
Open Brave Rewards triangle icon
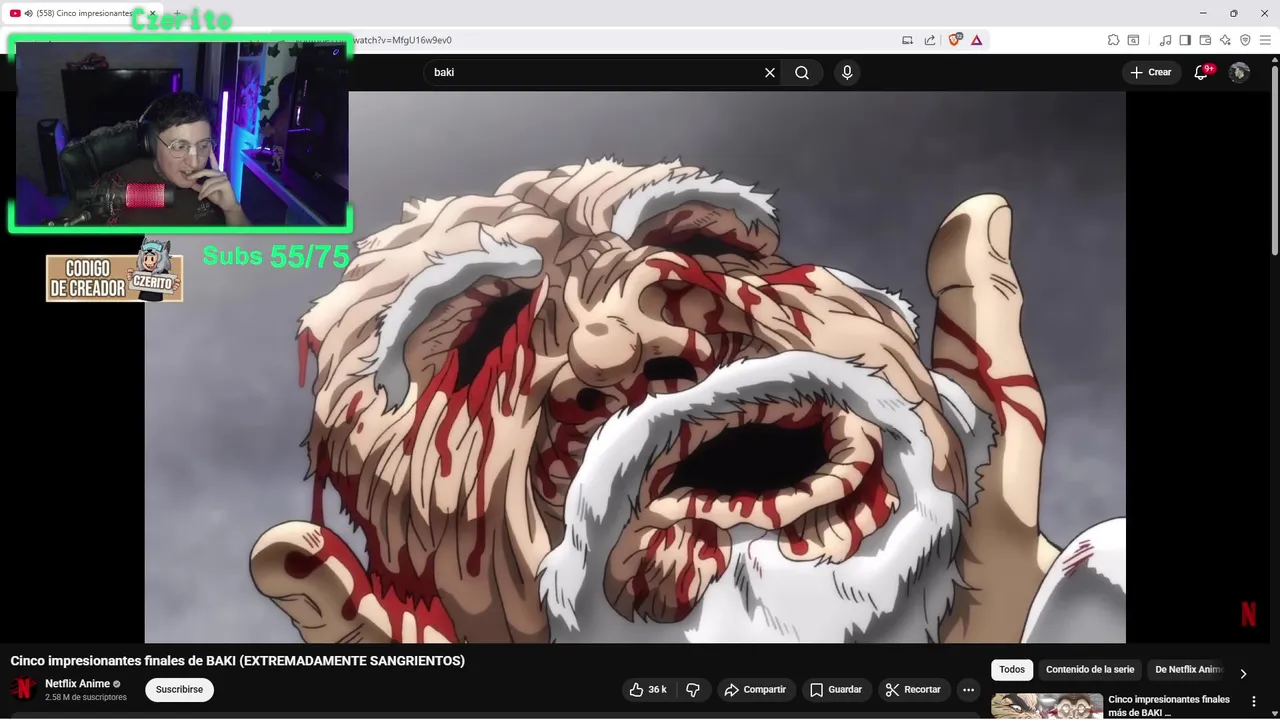pyautogui.click(x=976, y=40)
